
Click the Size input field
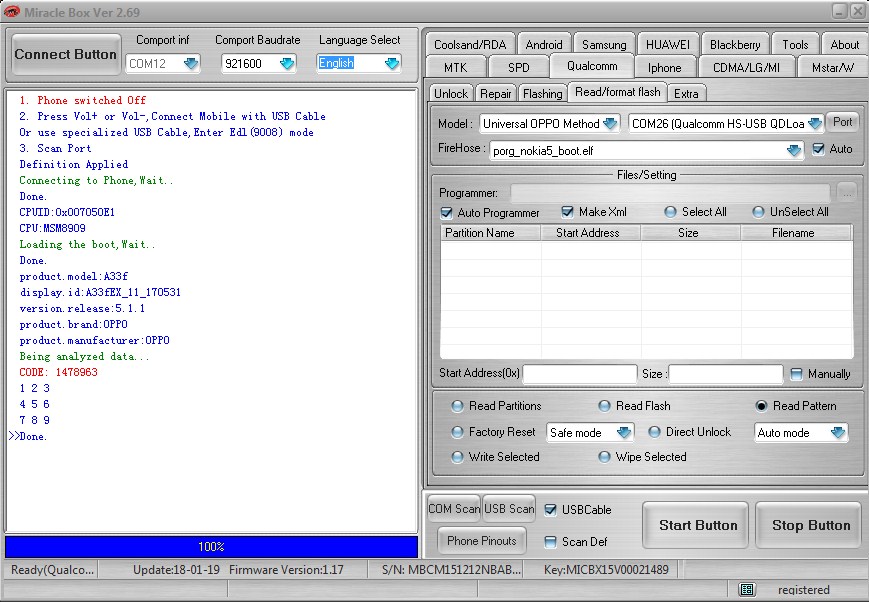[726, 374]
